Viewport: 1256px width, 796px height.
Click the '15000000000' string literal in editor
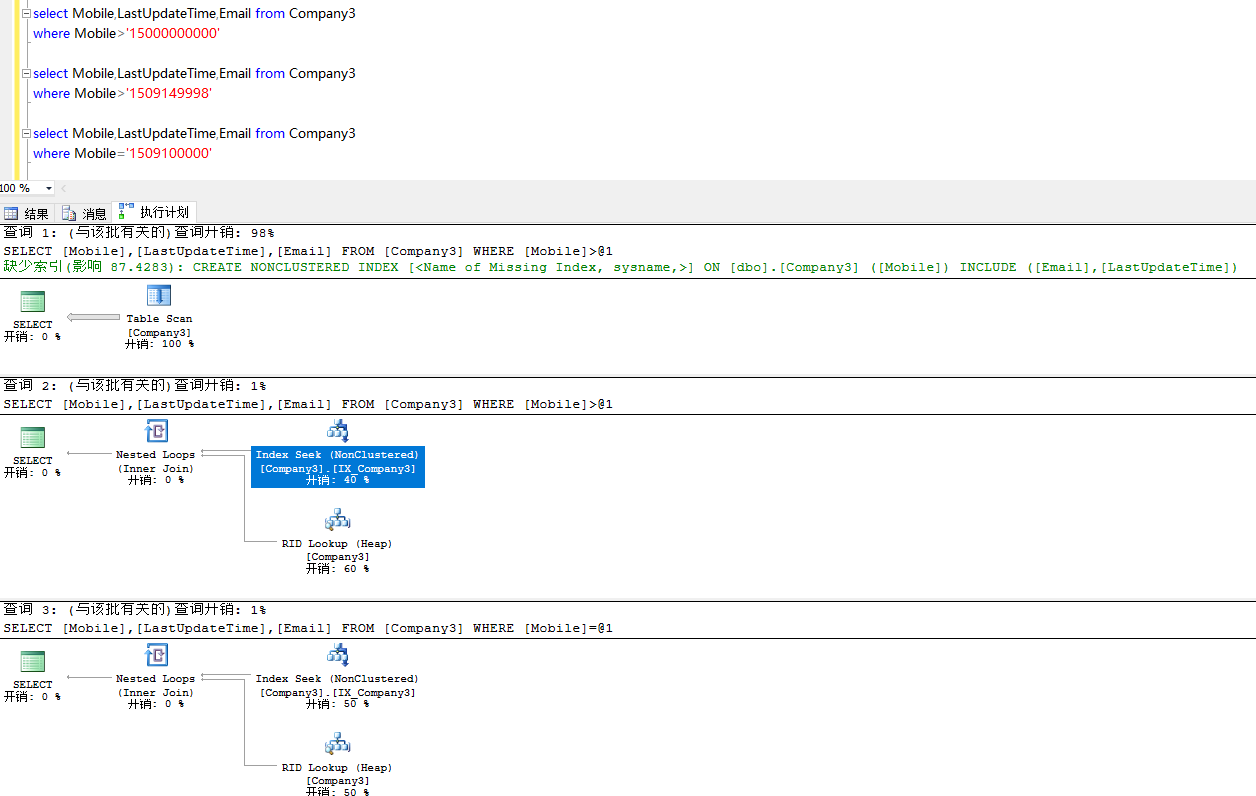tap(173, 34)
